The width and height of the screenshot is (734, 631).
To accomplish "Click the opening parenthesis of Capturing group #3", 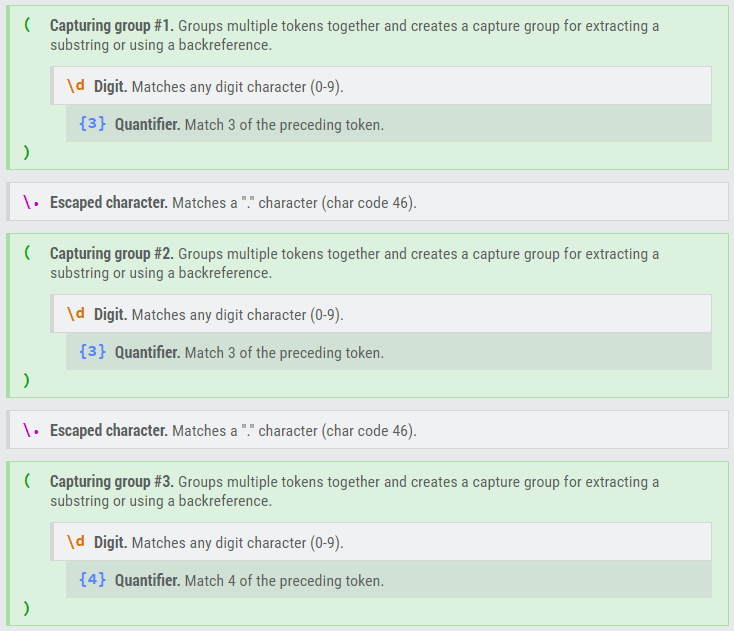I will pyautogui.click(x=26, y=482).
